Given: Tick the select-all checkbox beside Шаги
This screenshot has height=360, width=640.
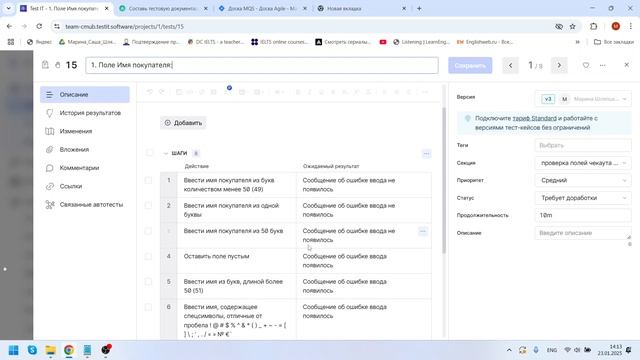Looking at the screenshot, I should click(x=149, y=153).
